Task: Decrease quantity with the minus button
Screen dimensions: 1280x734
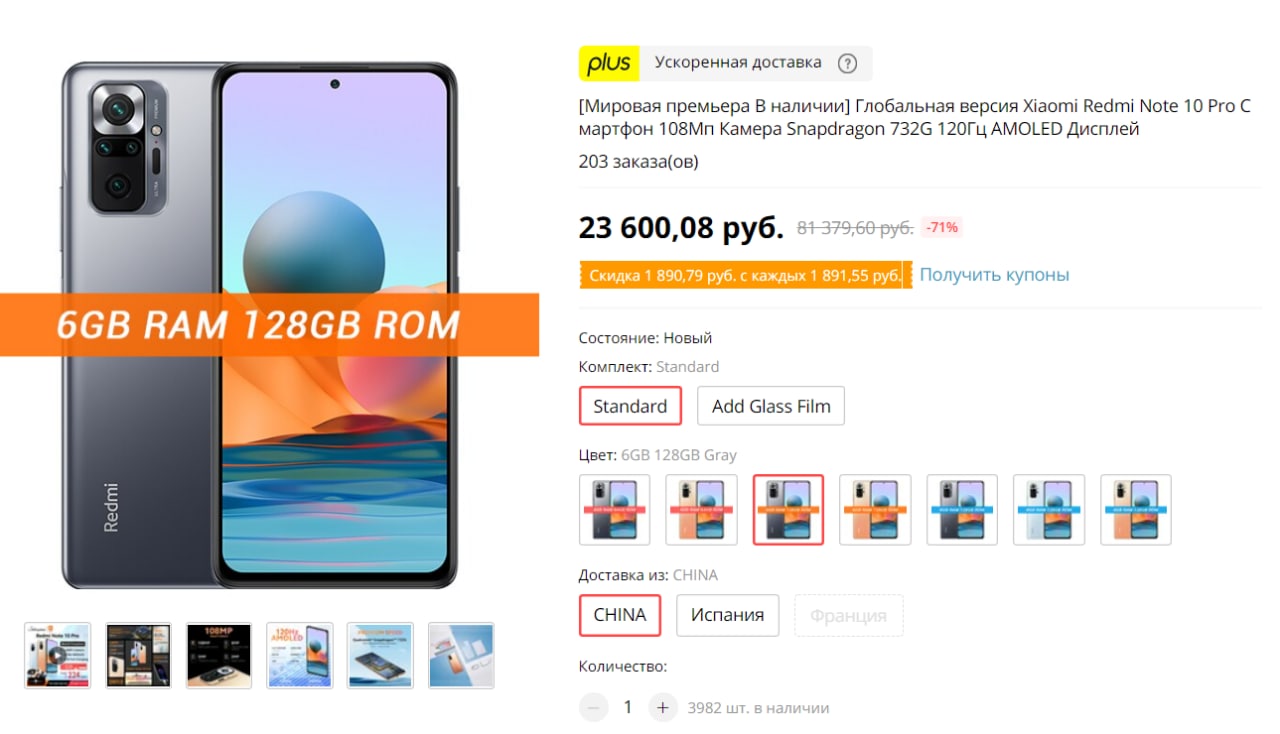Action: [593, 707]
